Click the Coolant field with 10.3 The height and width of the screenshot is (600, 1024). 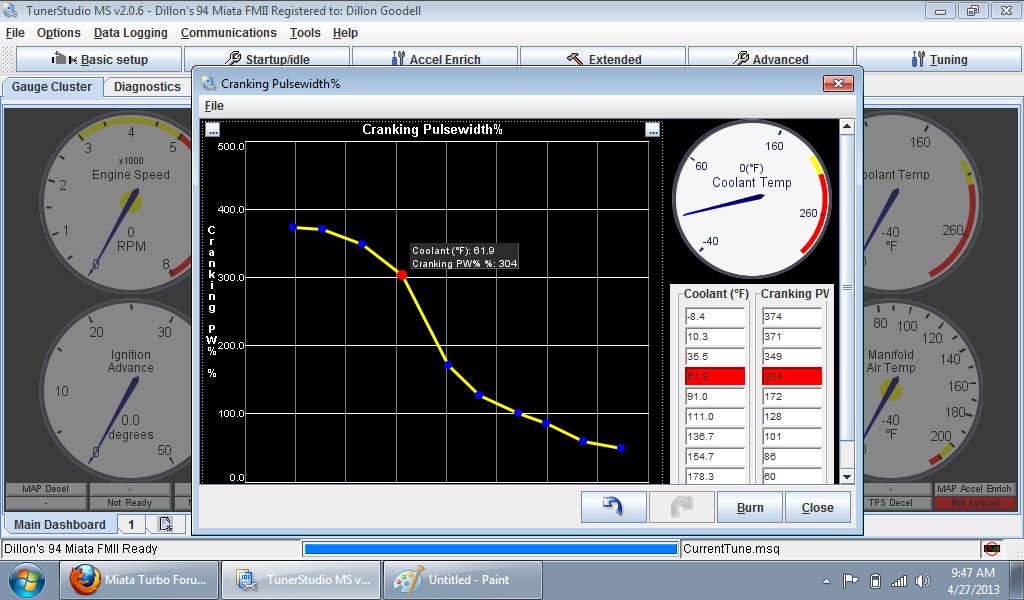pos(715,337)
